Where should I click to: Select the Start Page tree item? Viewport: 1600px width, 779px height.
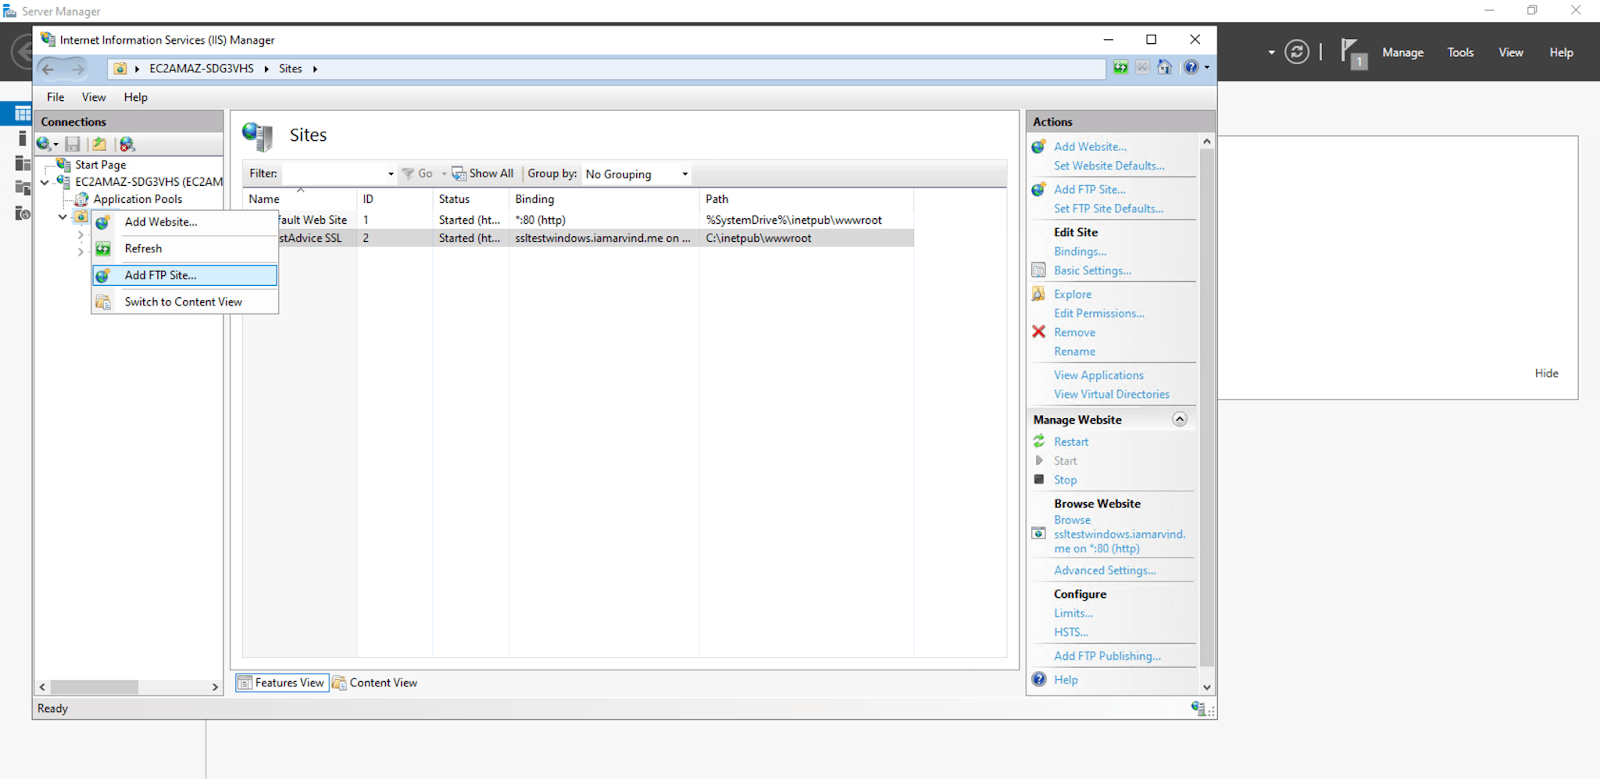(x=100, y=165)
